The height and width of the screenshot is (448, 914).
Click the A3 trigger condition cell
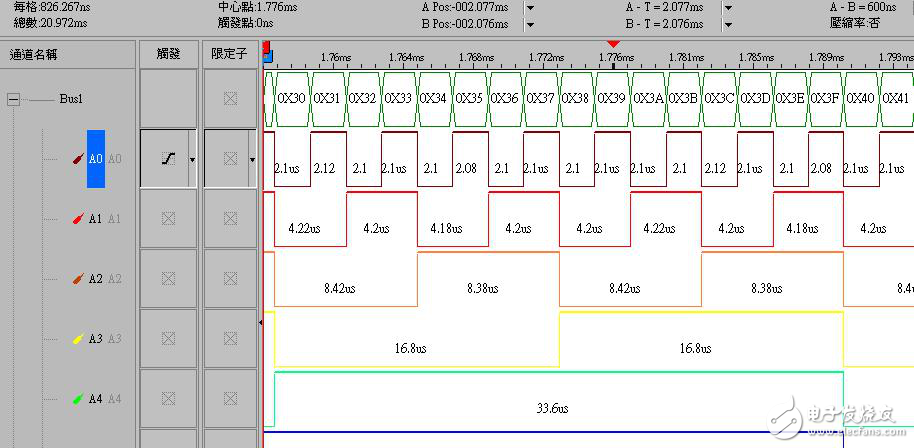pyautogui.click(x=168, y=339)
